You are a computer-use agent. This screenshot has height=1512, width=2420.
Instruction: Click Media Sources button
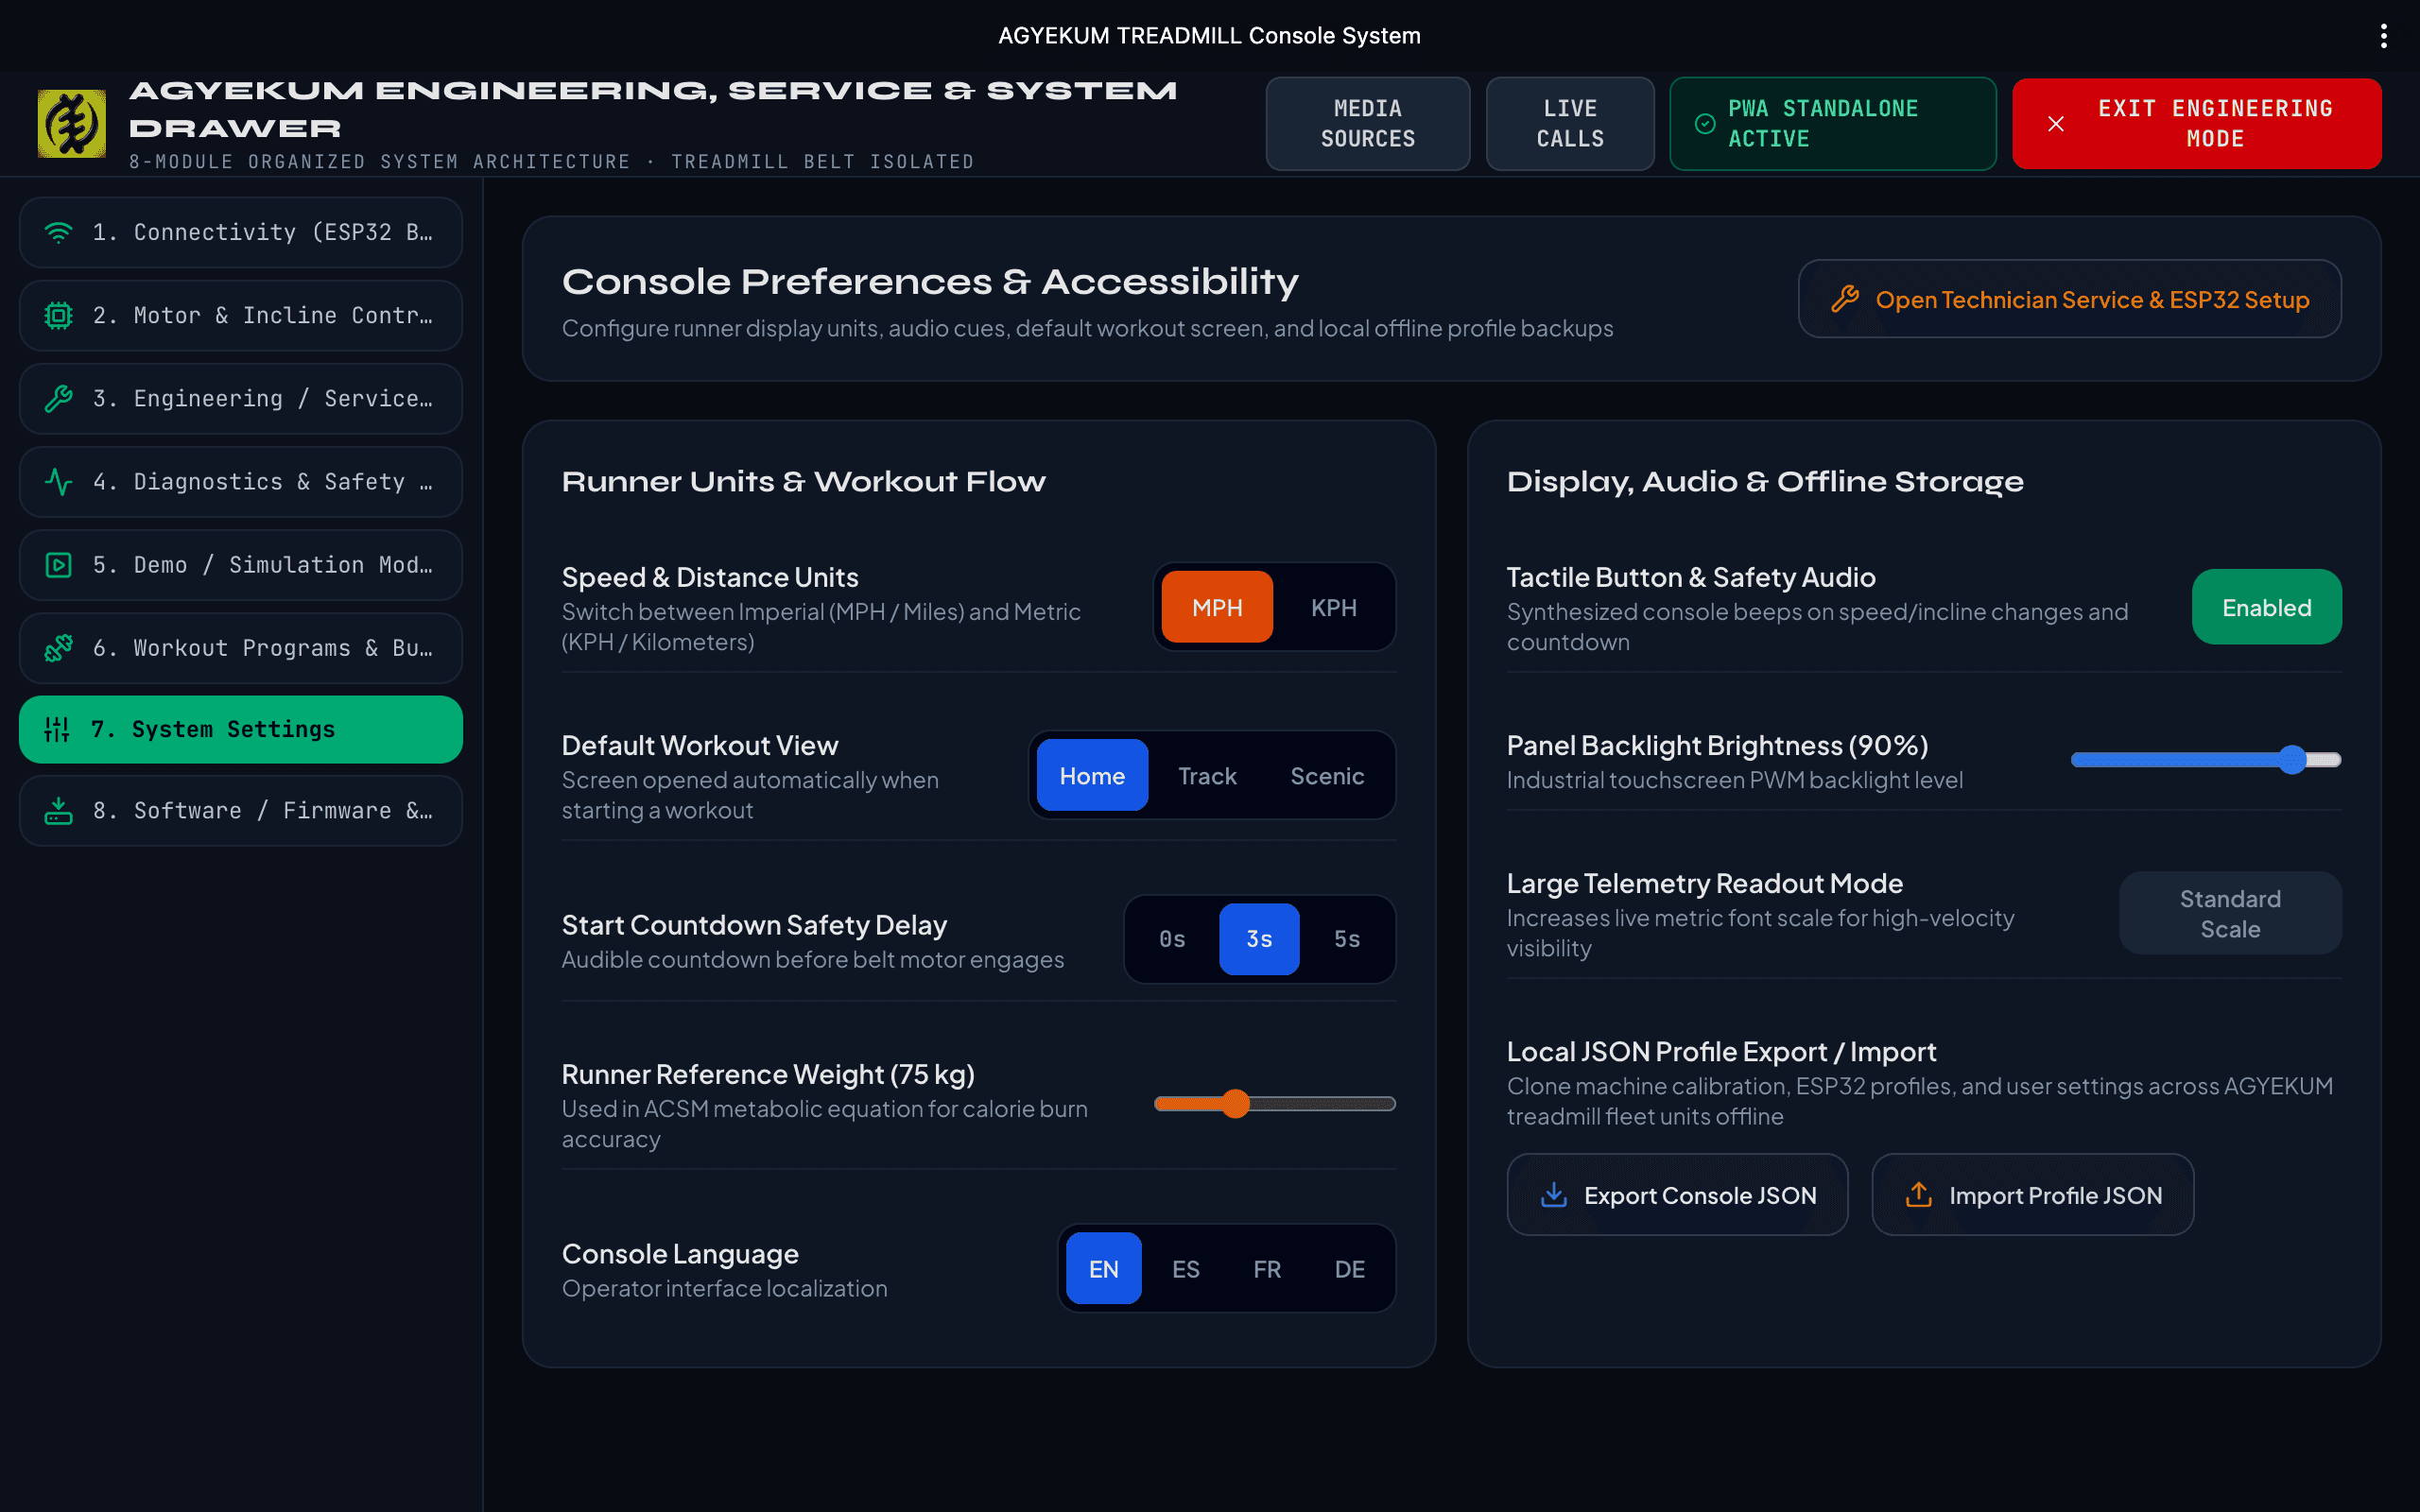click(x=1367, y=123)
